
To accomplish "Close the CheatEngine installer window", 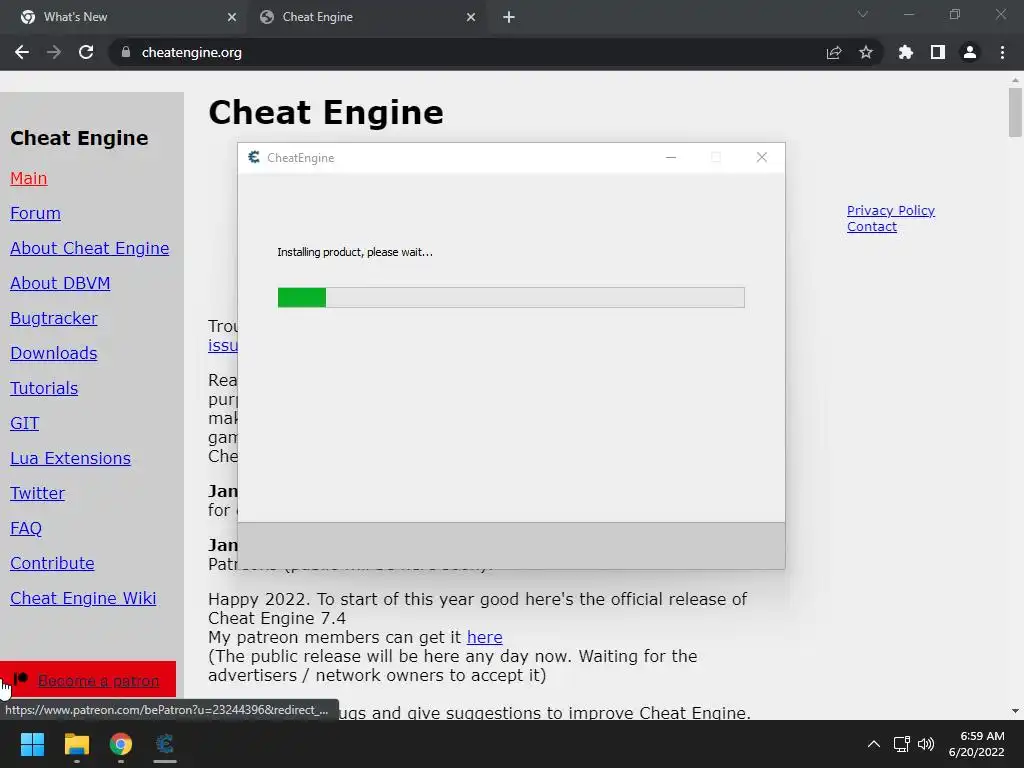I will 761,157.
